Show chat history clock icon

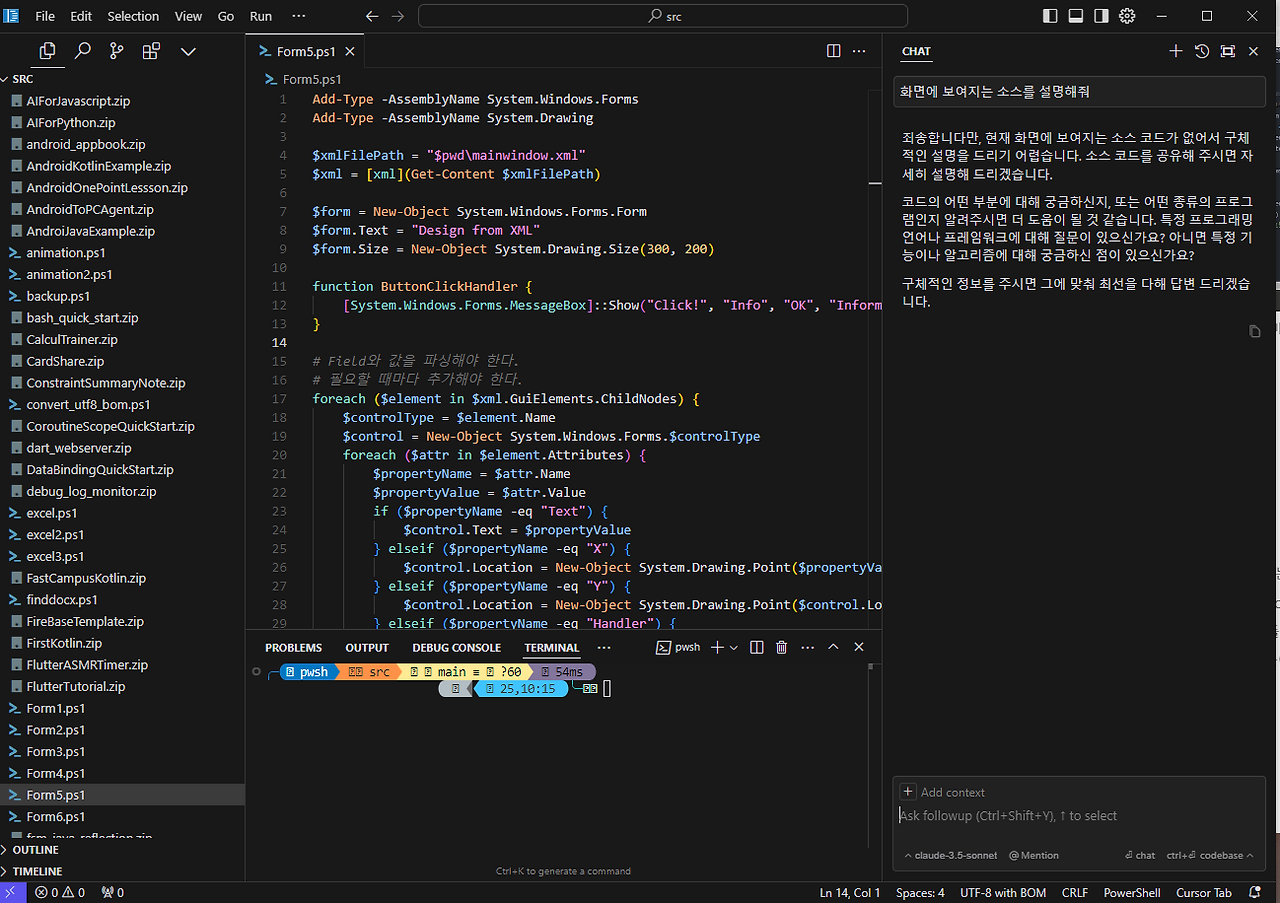pyautogui.click(x=1202, y=51)
